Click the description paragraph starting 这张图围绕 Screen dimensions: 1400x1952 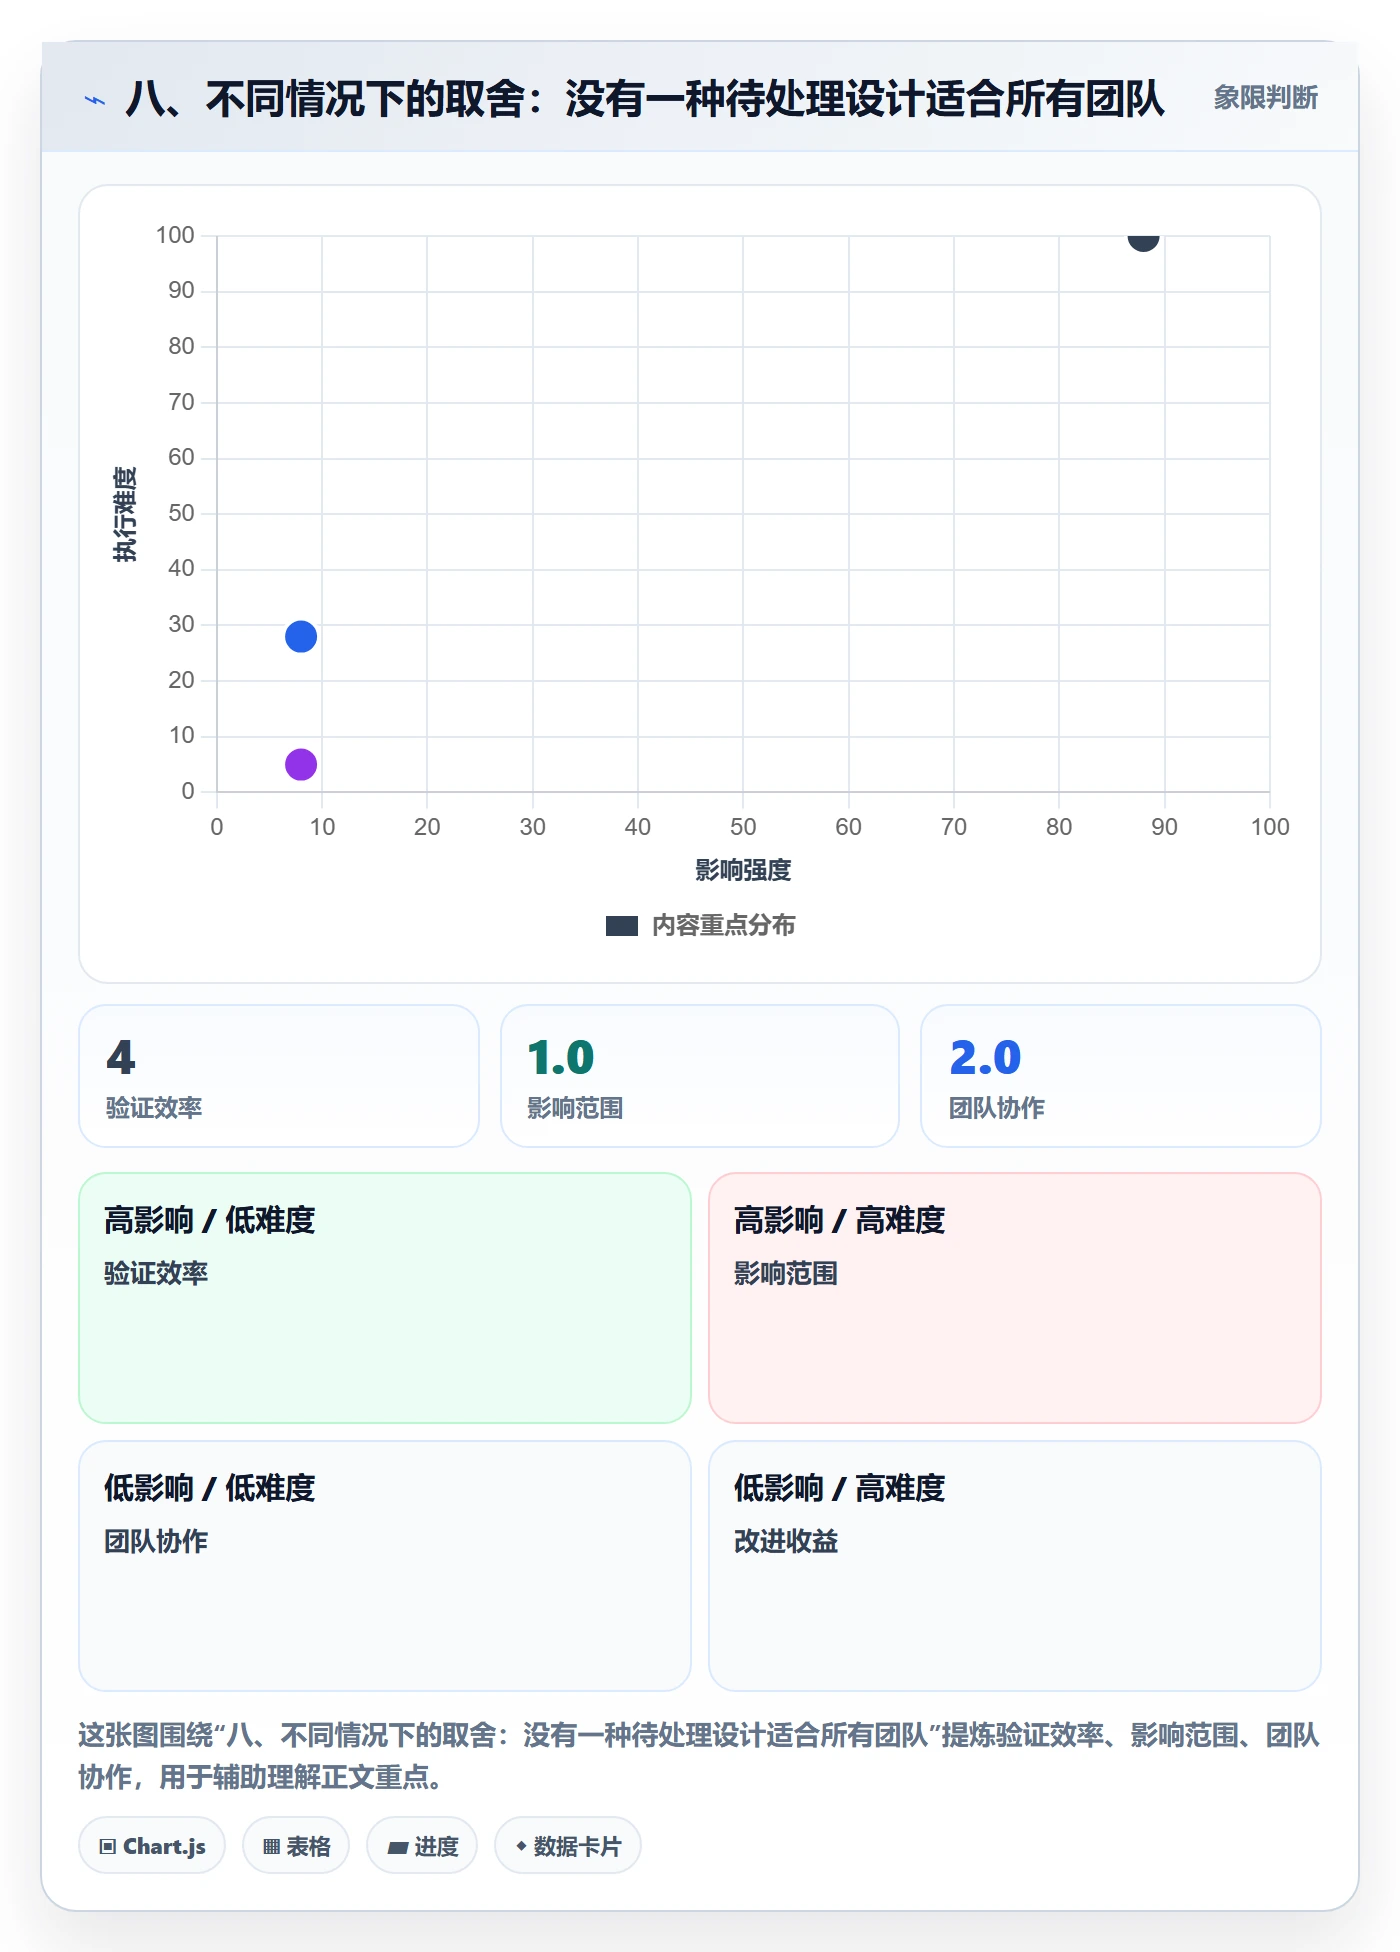699,1756
